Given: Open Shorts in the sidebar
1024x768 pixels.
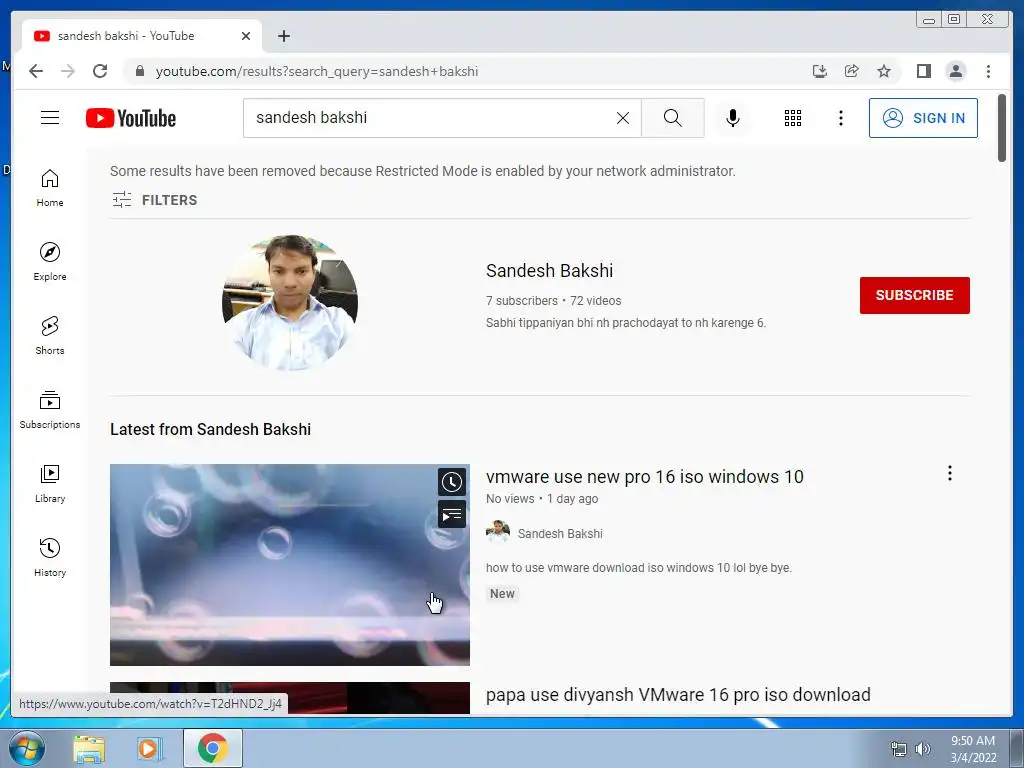Looking at the screenshot, I should [x=50, y=336].
